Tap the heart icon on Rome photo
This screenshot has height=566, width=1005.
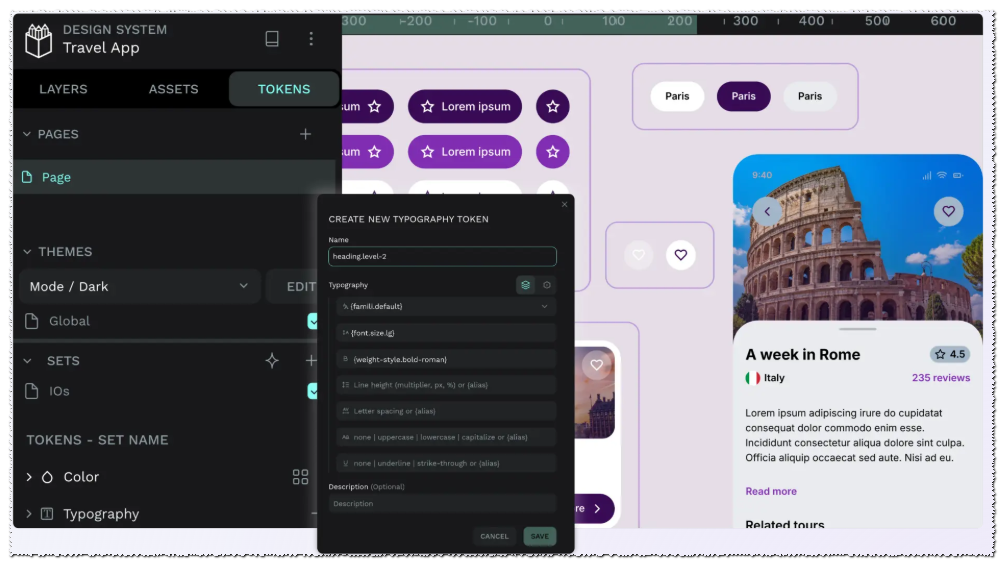coord(948,211)
